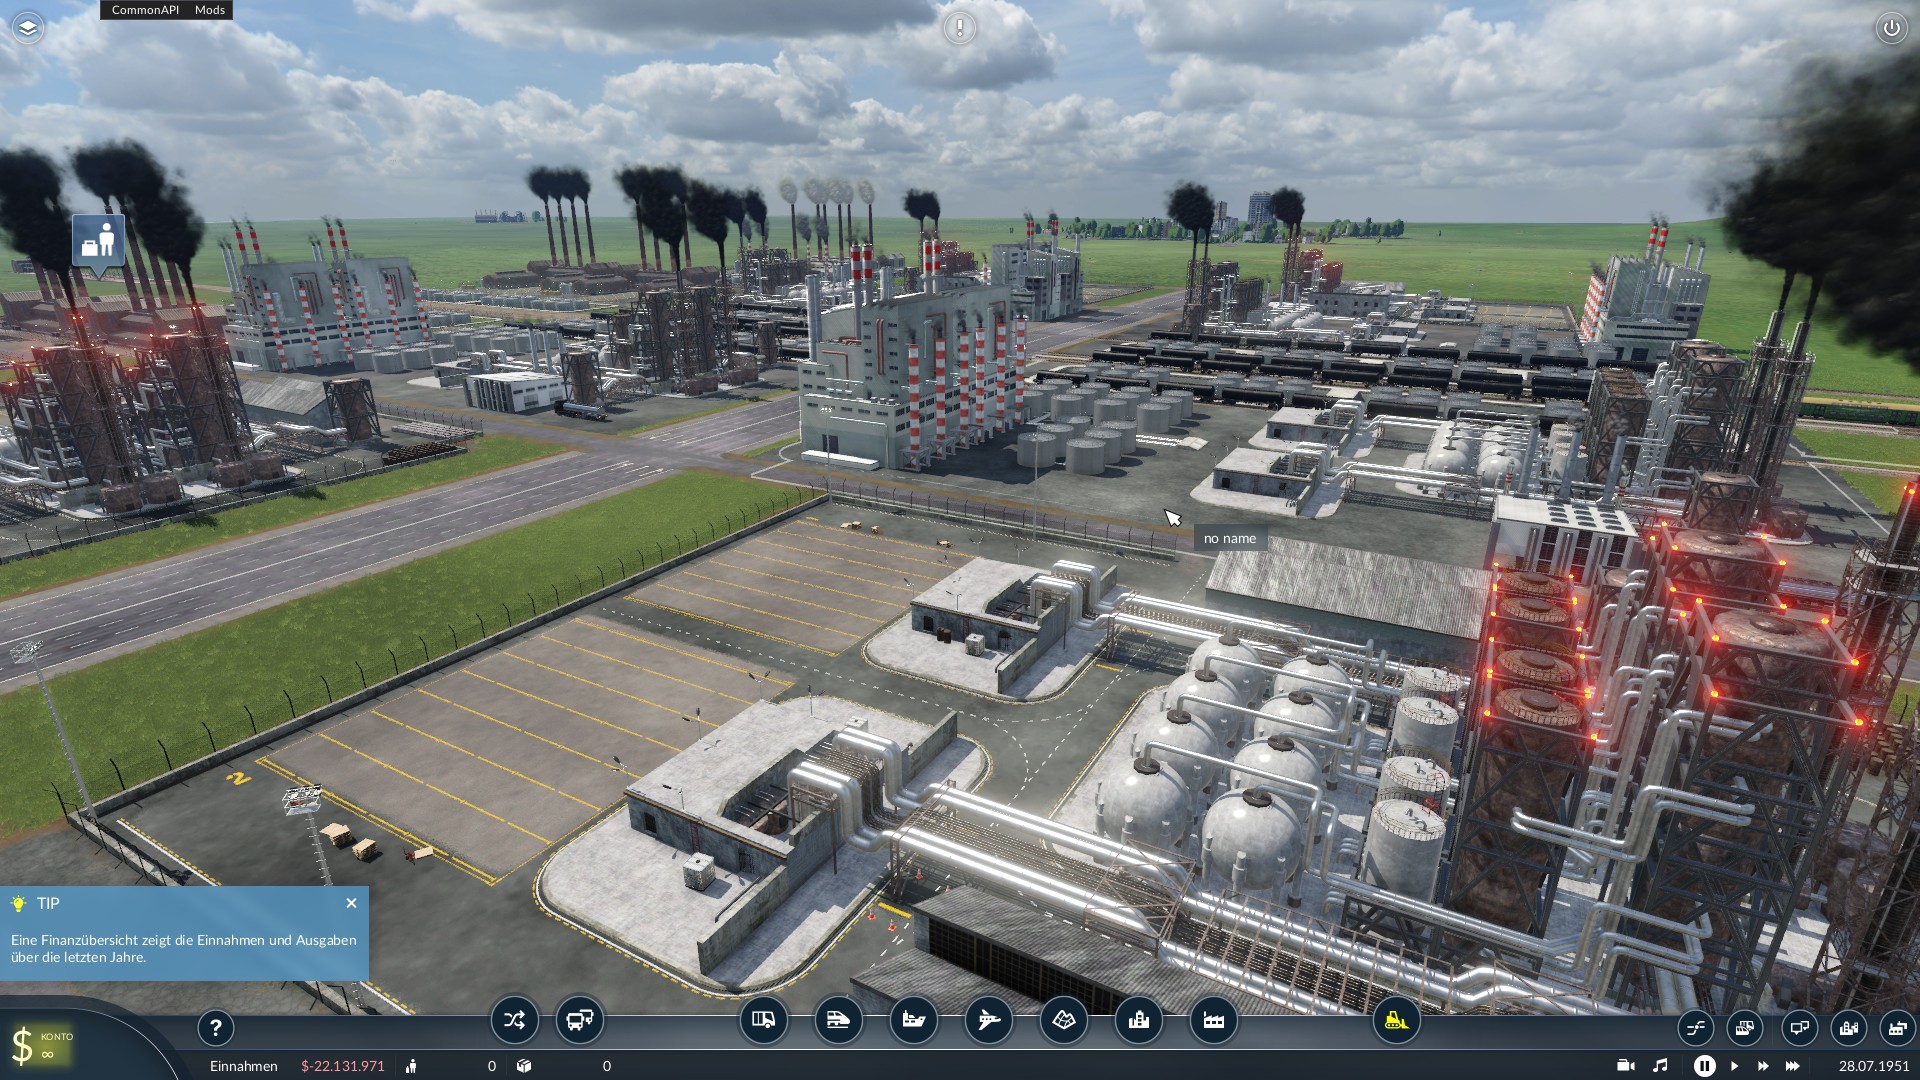Close the TIP notification panel

pyautogui.click(x=351, y=903)
